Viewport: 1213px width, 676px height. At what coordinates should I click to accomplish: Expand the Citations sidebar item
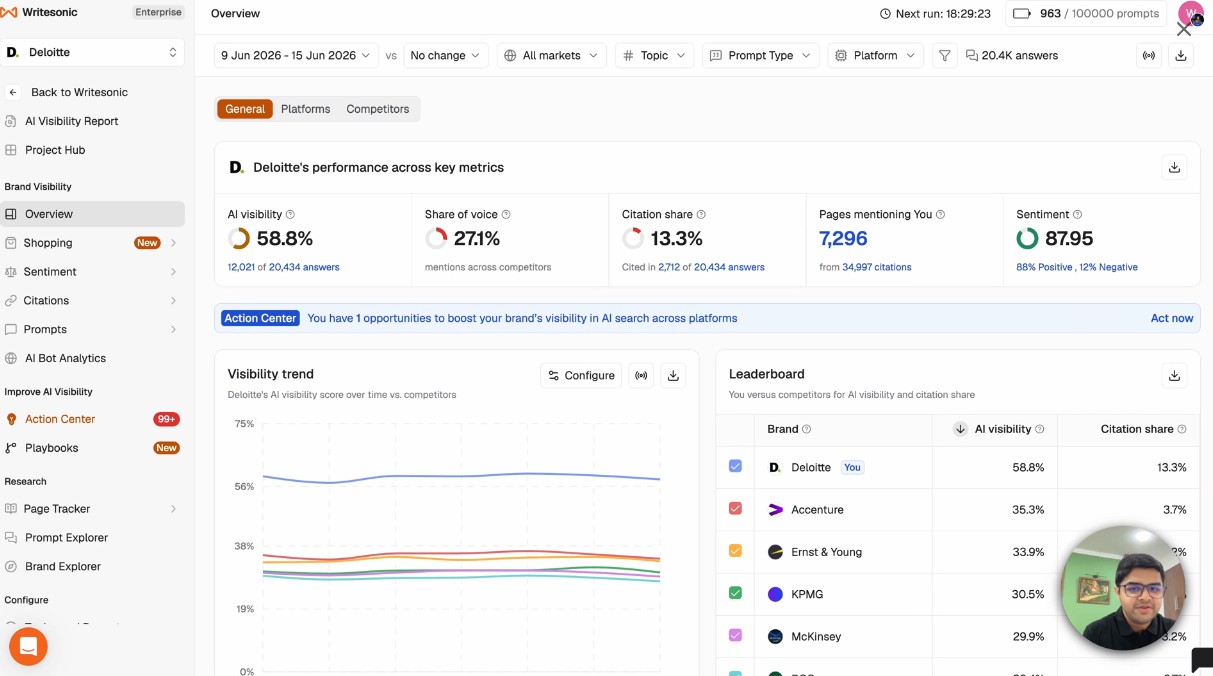point(173,301)
